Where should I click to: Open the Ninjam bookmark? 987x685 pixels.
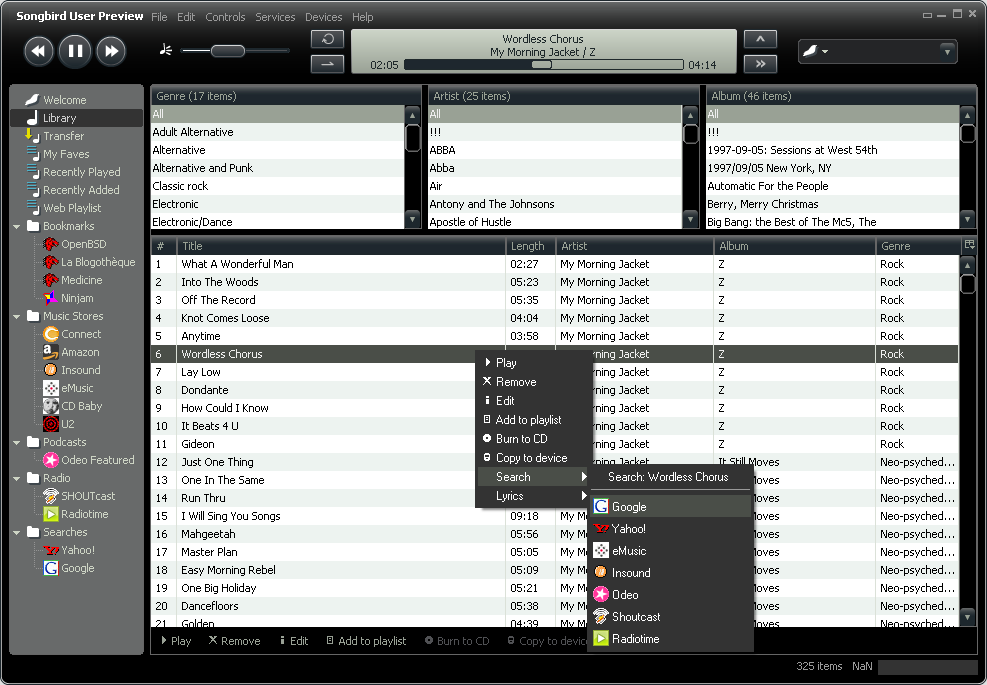(77, 298)
